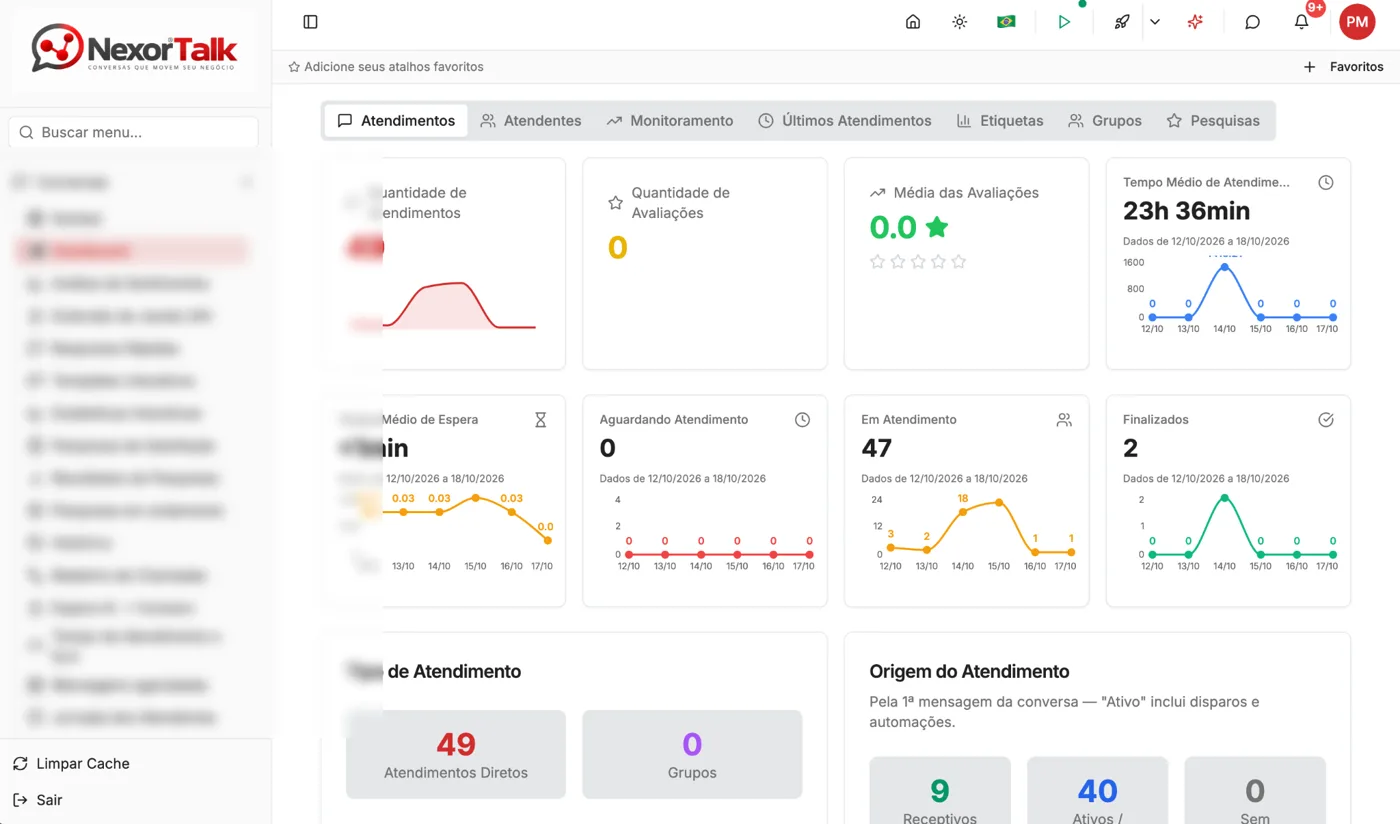Click the empty five-star rating row
Viewport: 1400px width, 824px height.
pos(918,262)
